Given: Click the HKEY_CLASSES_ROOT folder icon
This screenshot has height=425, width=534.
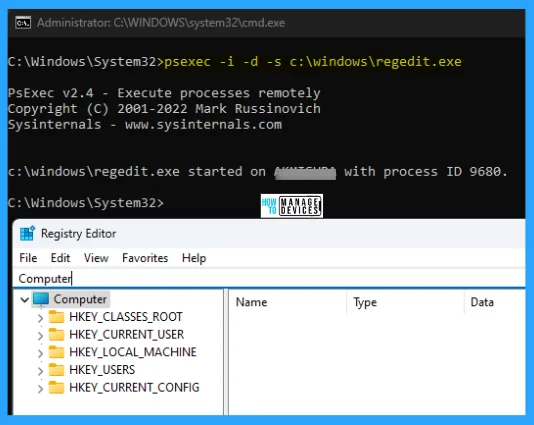Looking at the screenshot, I should click(x=56, y=317).
